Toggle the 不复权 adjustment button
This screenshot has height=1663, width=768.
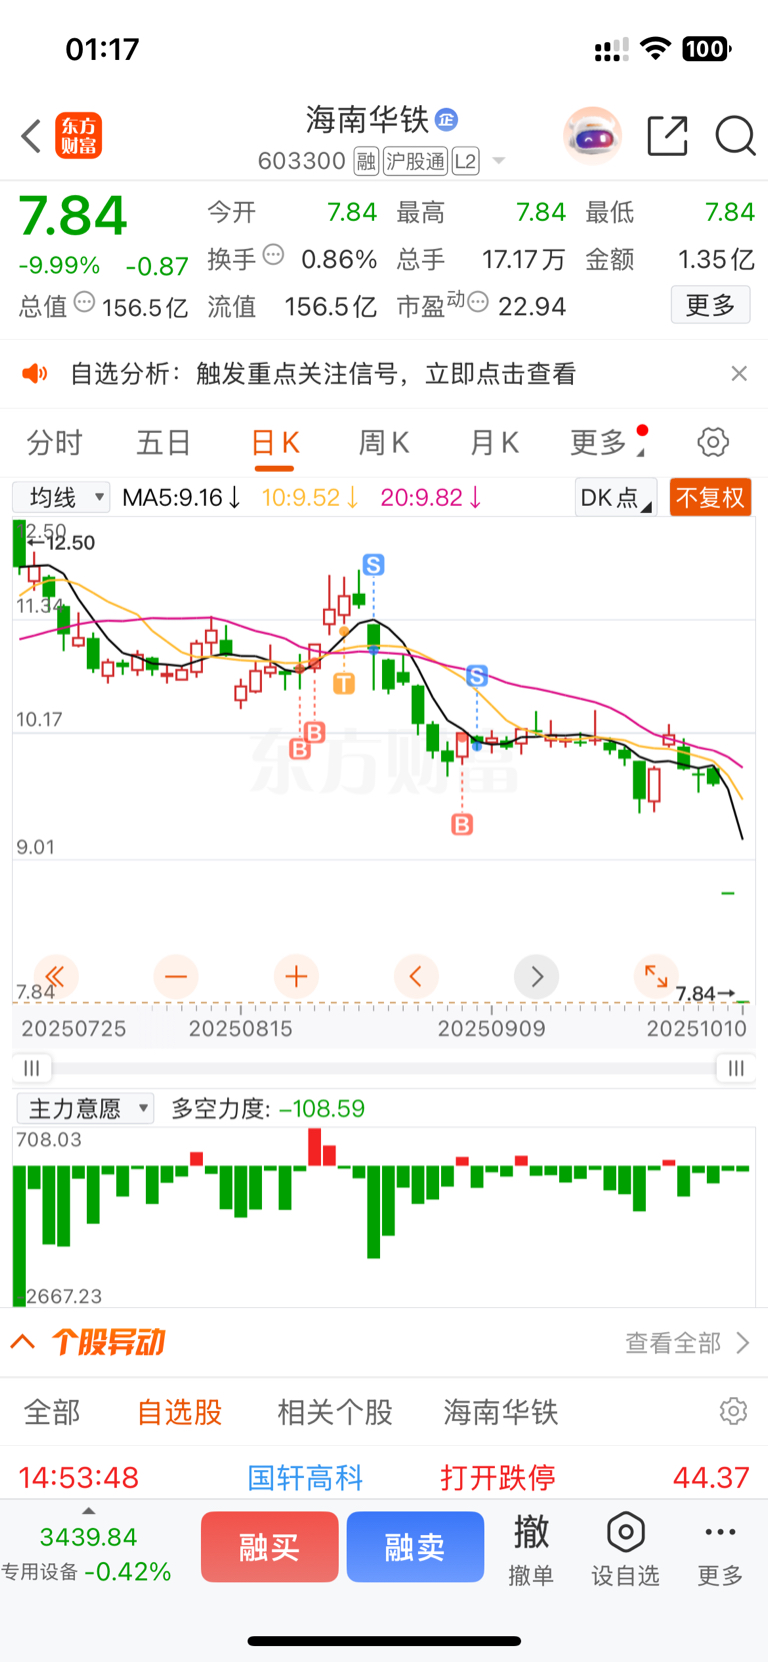[710, 497]
